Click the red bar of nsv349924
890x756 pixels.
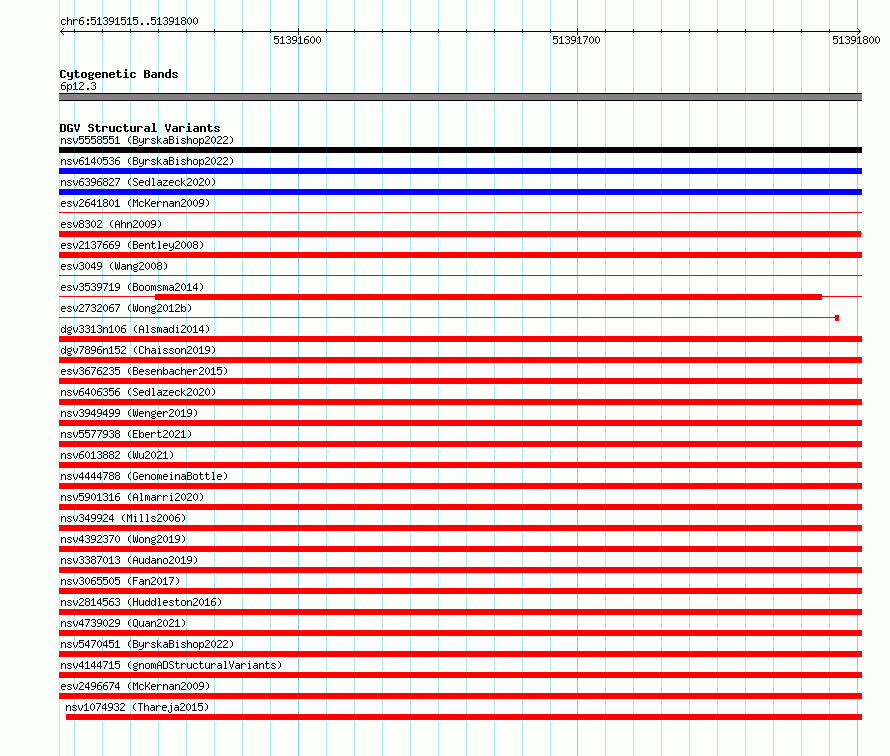460,528
